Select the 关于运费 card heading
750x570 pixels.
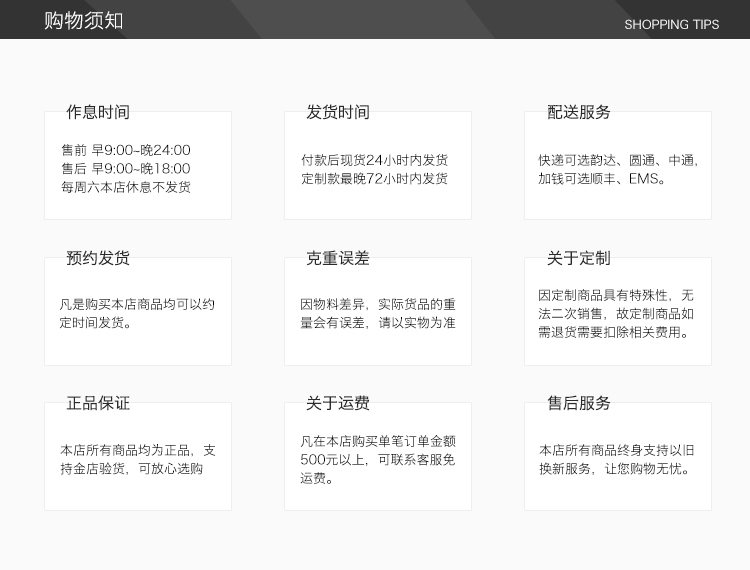[x=338, y=403]
